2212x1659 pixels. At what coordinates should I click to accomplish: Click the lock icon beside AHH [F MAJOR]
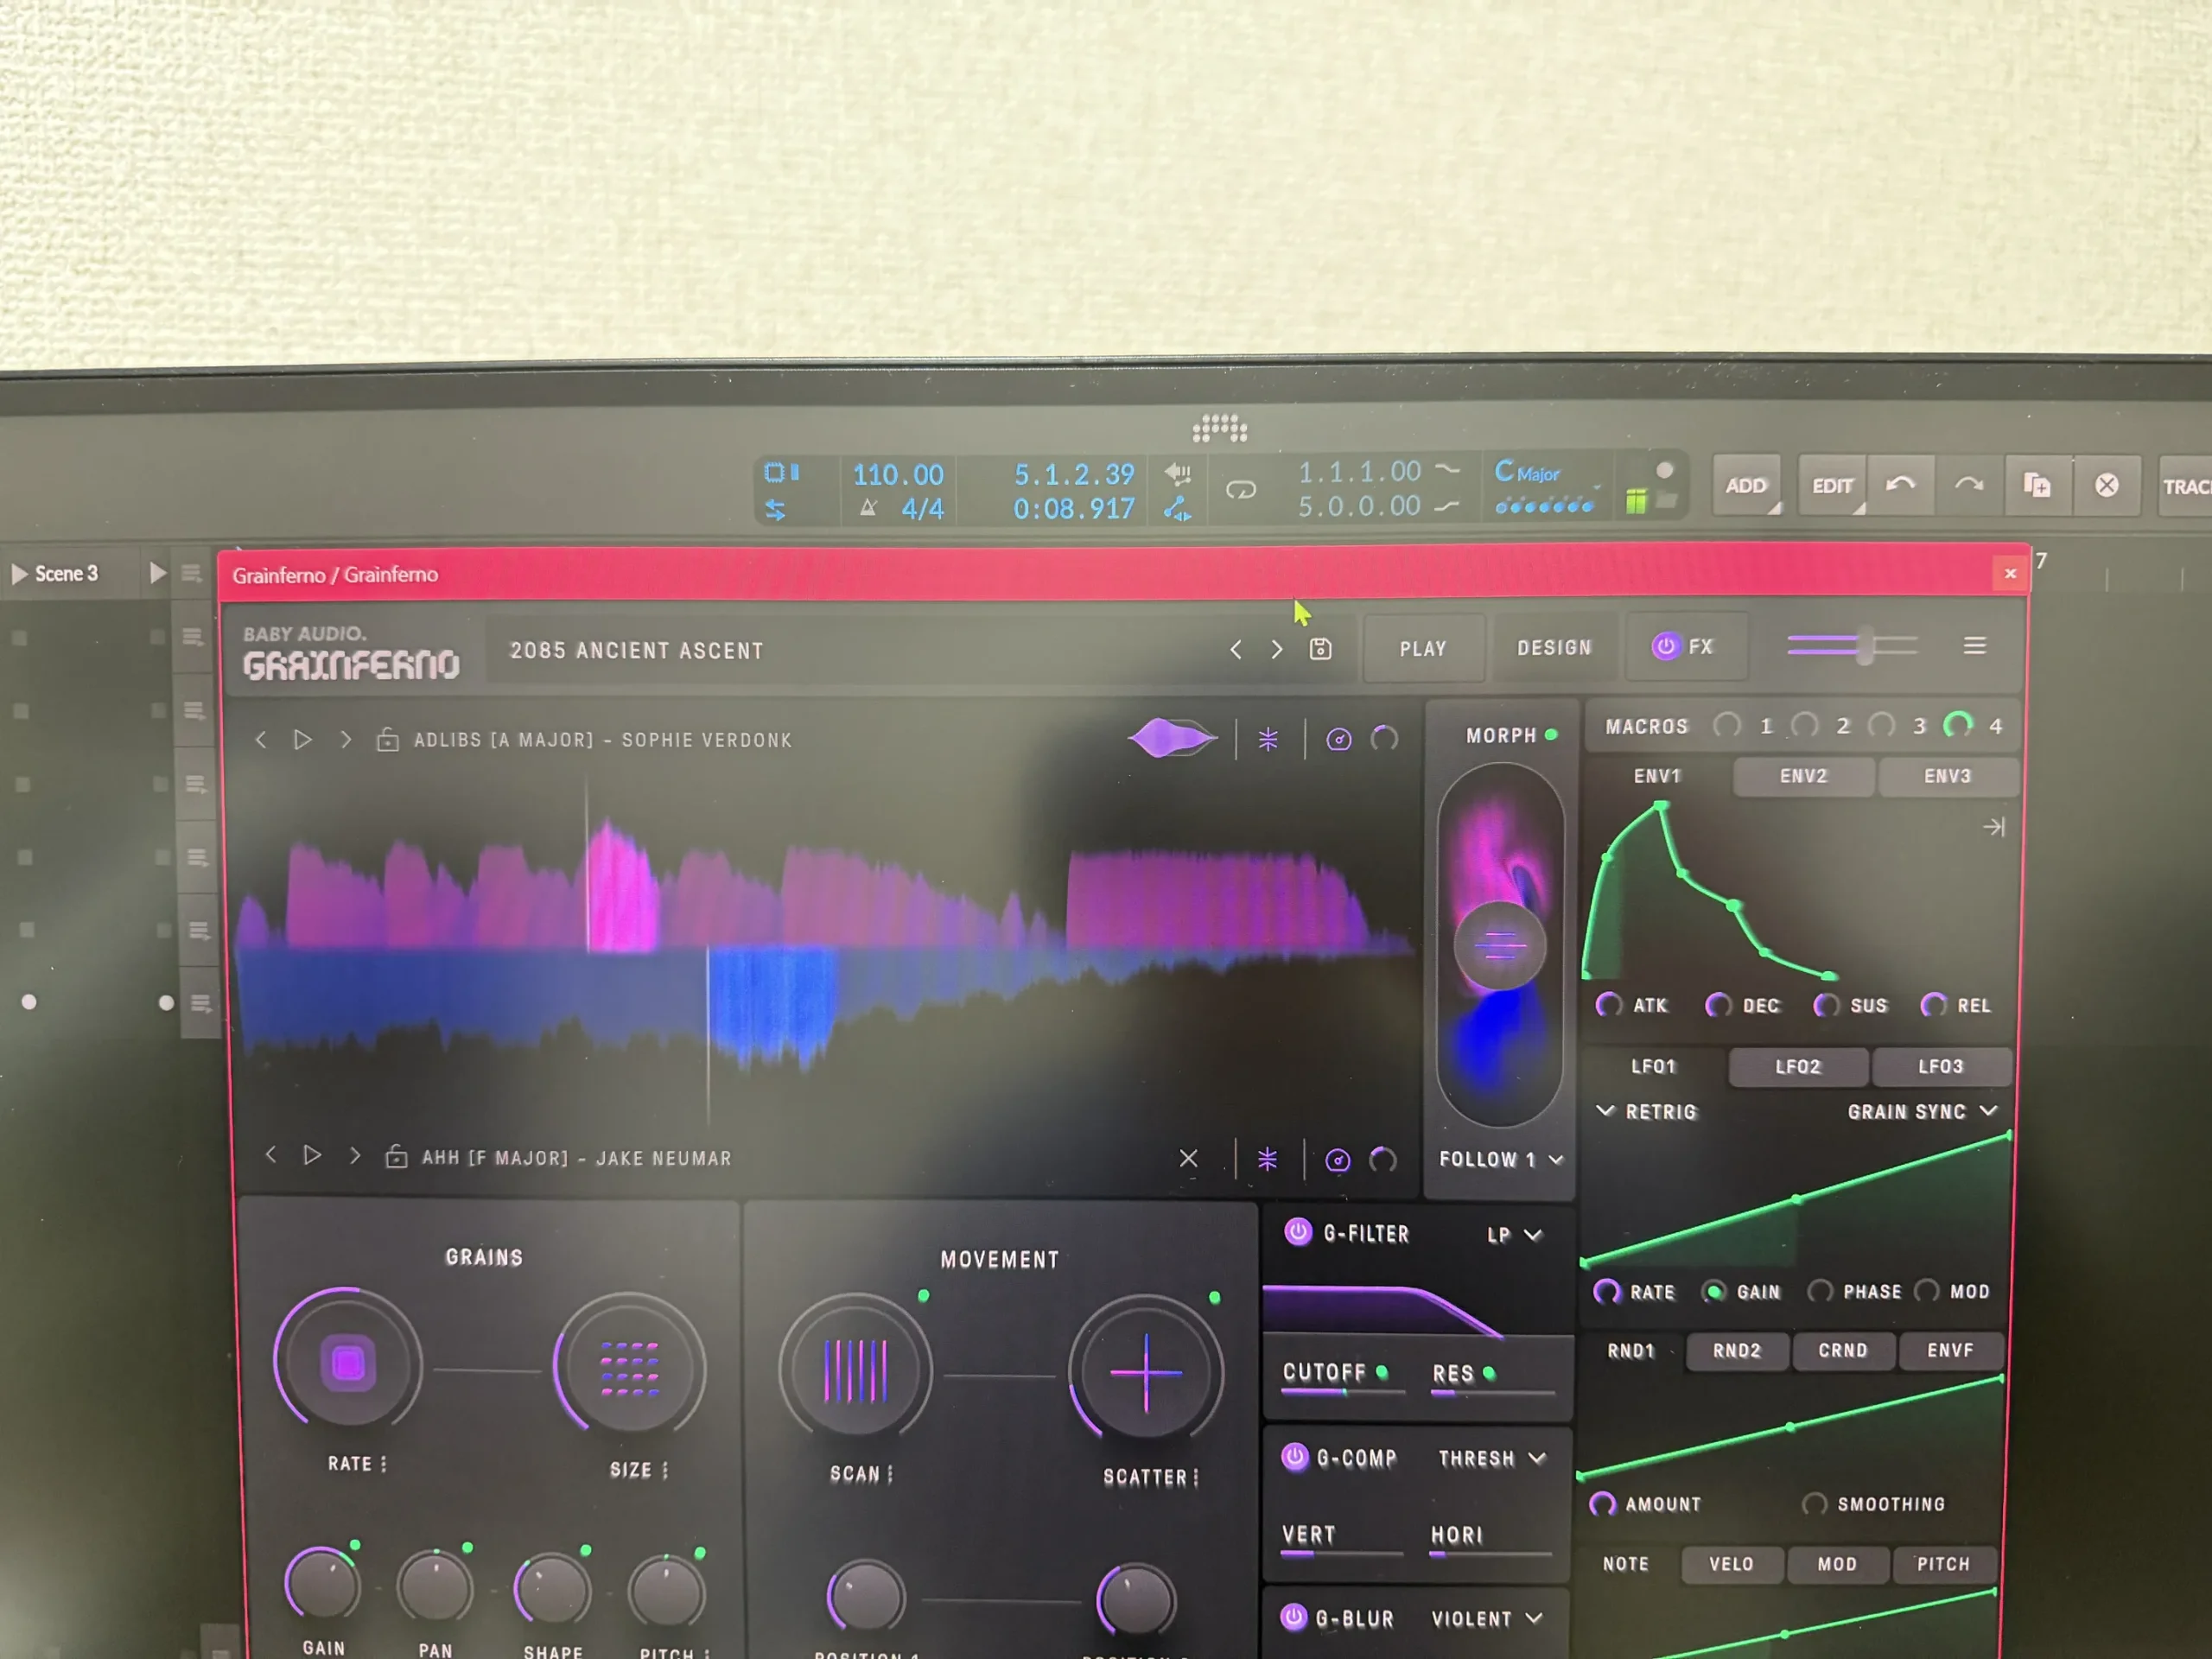tap(396, 1157)
